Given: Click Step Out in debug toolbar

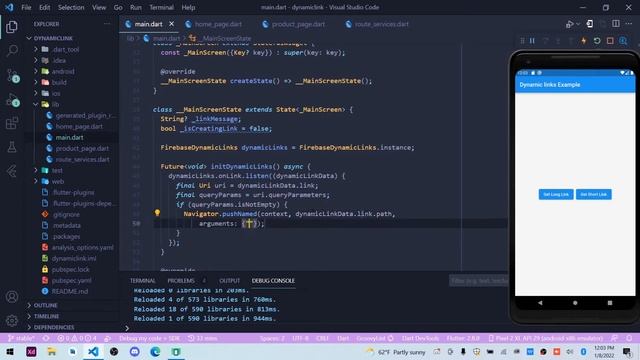Looking at the screenshot, I should pyautogui.click(x=571, y=41).
